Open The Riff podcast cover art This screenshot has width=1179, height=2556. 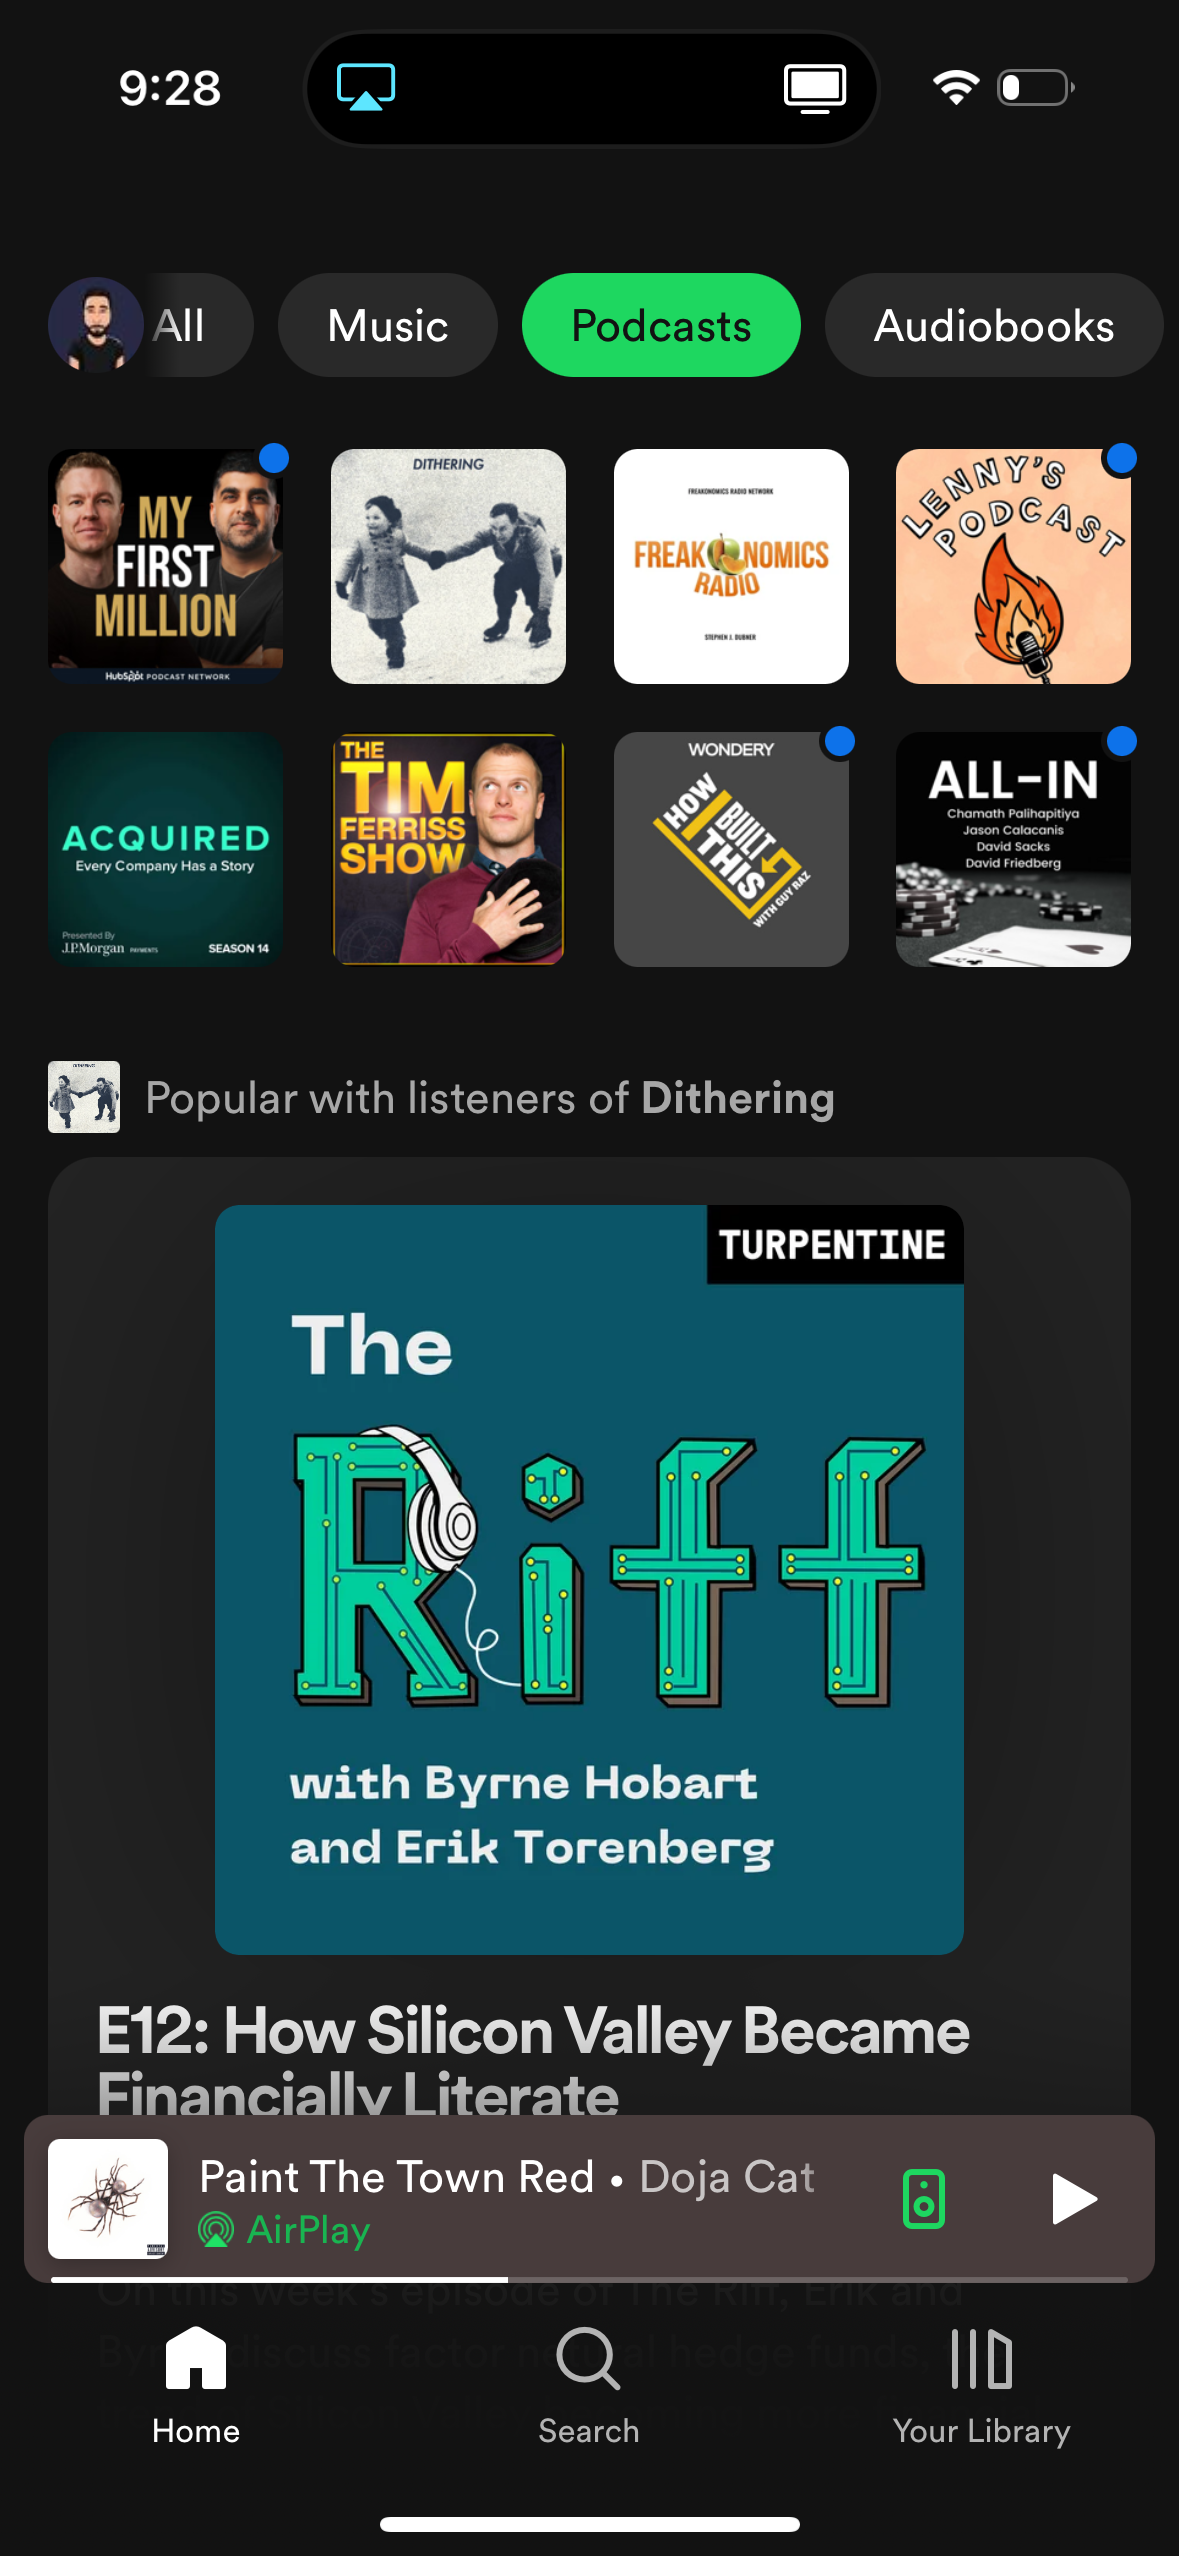[x=589, y=1580]
